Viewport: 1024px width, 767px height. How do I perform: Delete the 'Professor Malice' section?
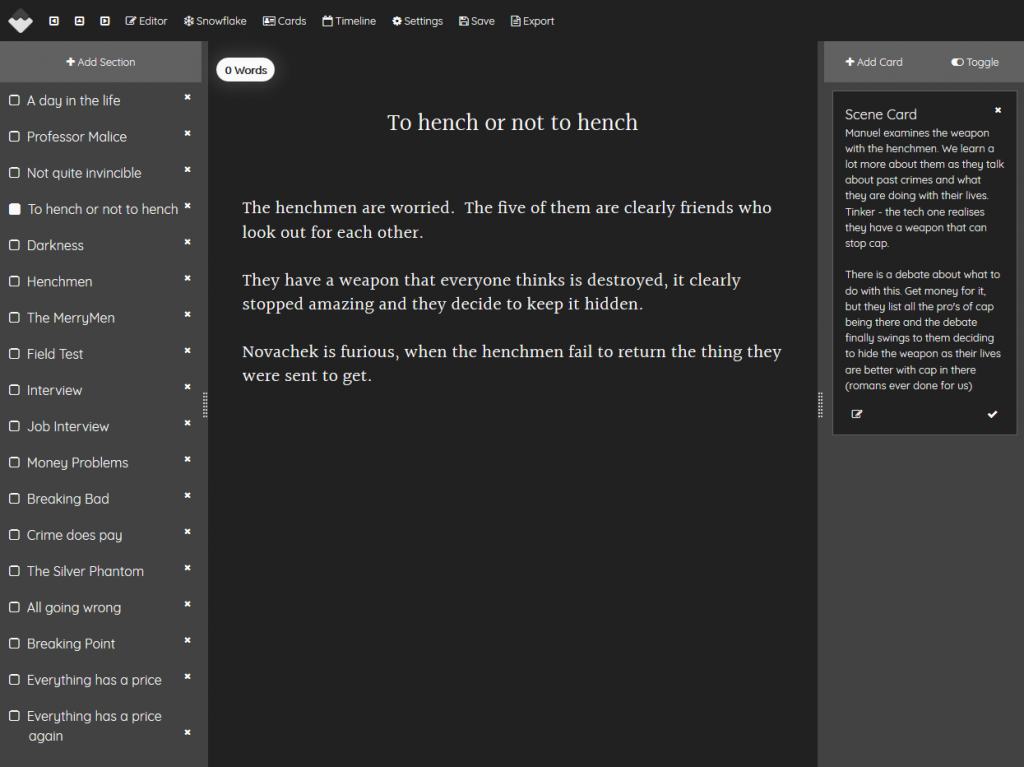(x=187, y=134)
